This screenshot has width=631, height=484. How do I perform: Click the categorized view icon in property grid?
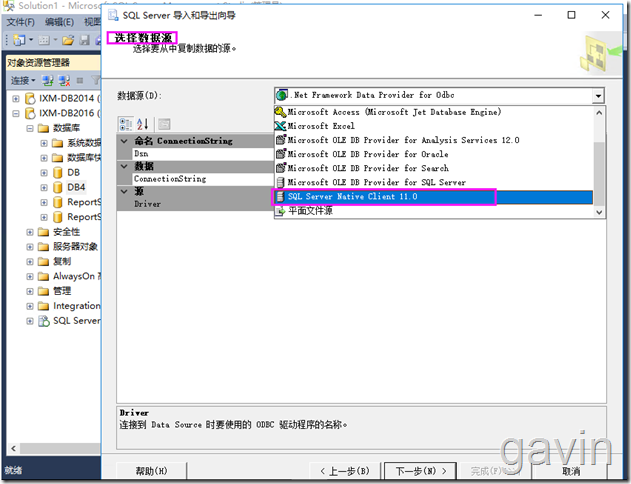pyautogui.click(x=126, y=124)
